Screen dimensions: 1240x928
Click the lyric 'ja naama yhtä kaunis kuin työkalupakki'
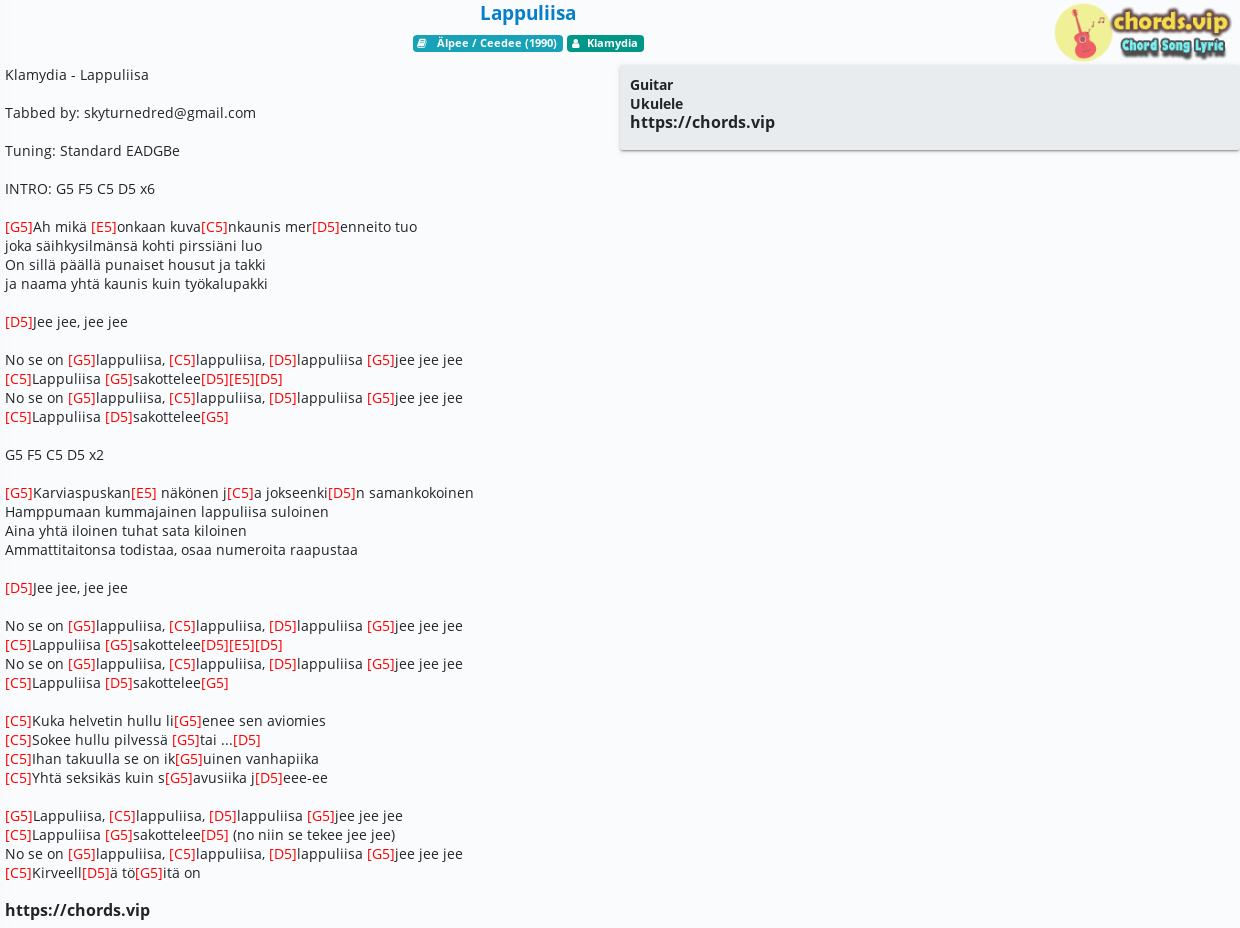click(x=136, y=284)
